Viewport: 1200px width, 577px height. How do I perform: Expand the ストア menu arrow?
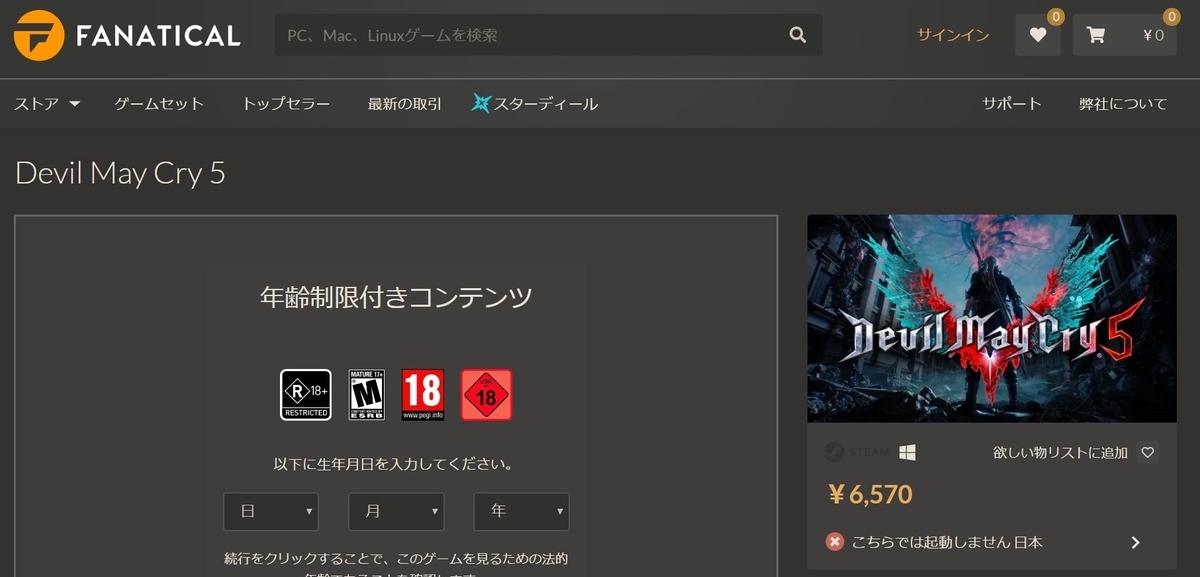click(x=75, y=103)
